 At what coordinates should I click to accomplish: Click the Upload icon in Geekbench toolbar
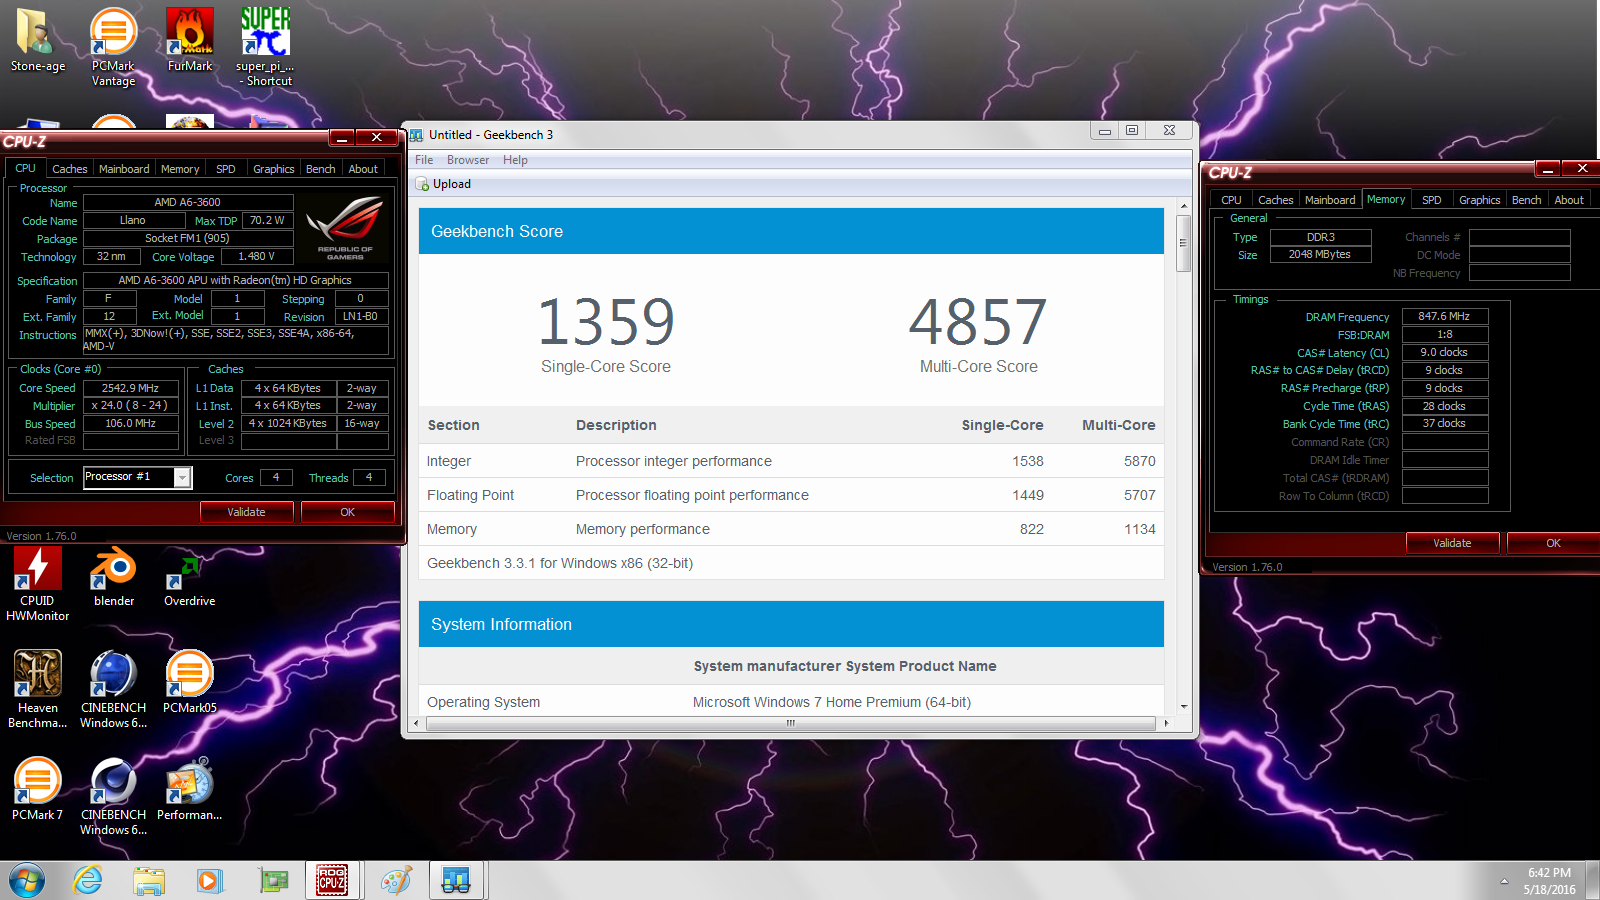[423, 184]
